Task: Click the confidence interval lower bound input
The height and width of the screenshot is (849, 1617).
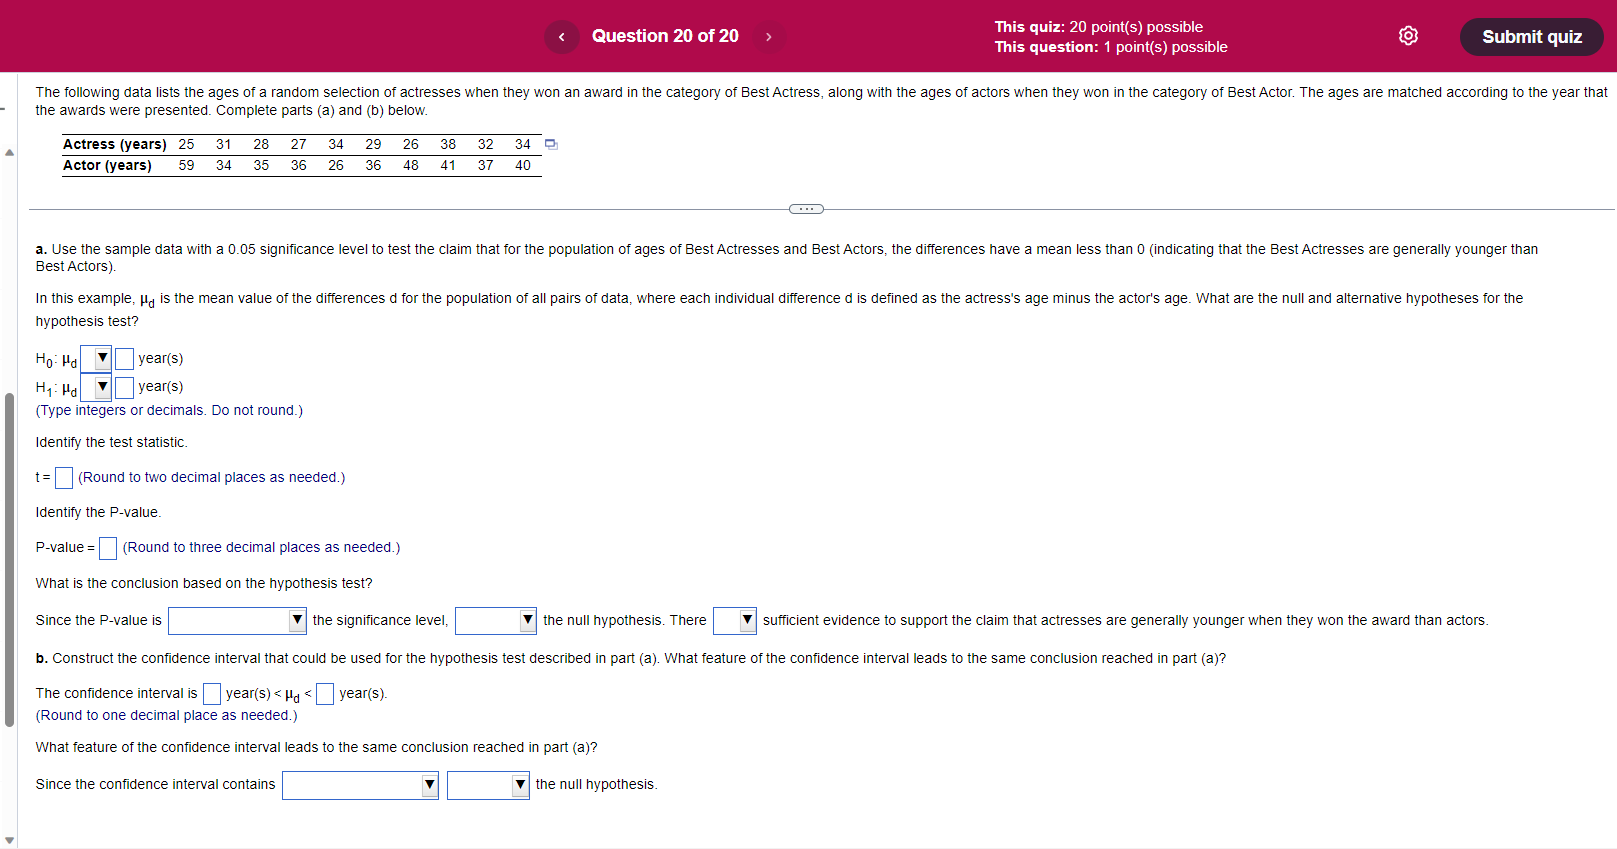Action: coord(212,694)
